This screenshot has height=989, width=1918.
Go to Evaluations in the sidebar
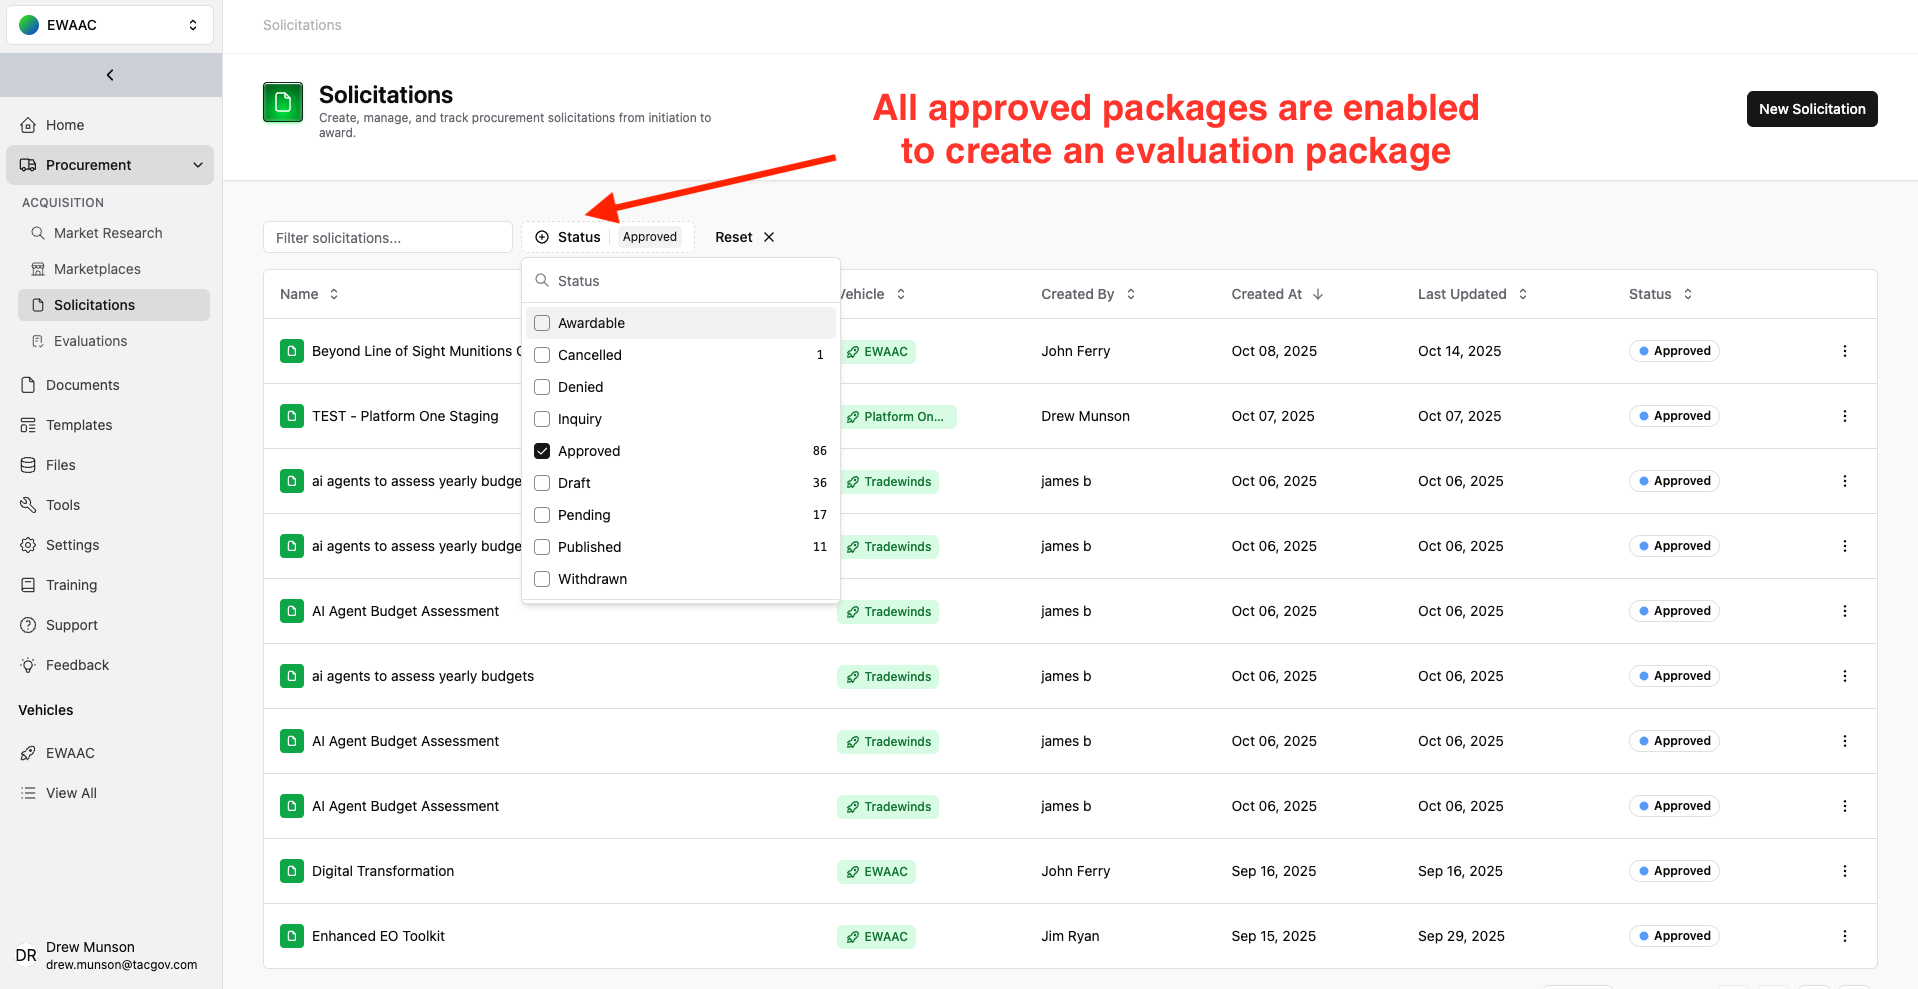click(x=90, y=341)
